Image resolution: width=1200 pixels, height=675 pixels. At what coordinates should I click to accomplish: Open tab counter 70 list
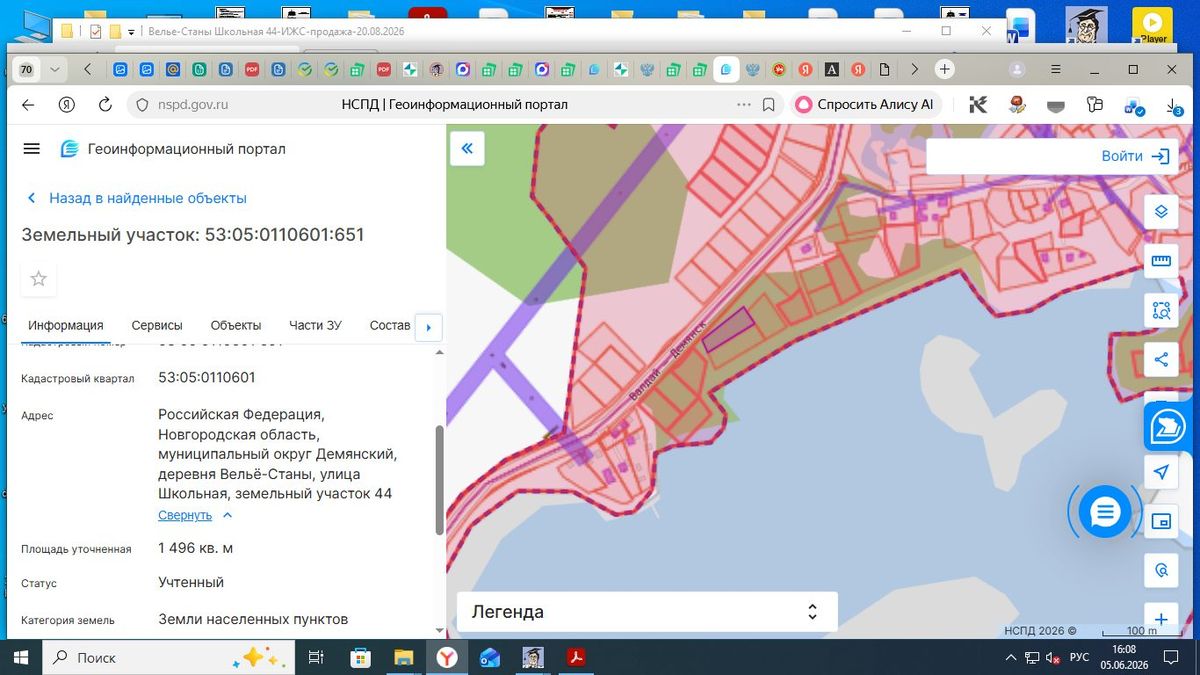26,69
